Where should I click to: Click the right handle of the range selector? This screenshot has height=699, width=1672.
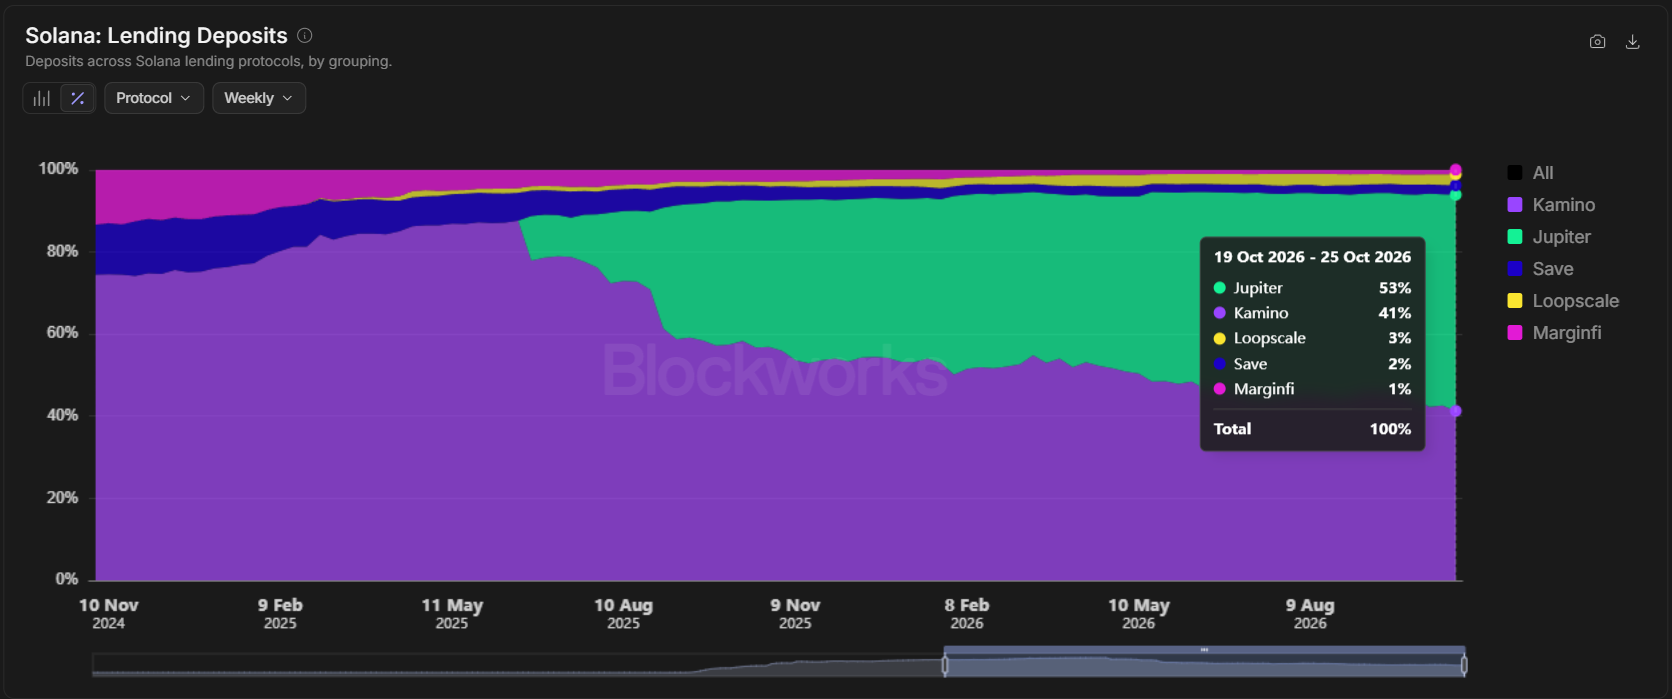[1464, 665]
